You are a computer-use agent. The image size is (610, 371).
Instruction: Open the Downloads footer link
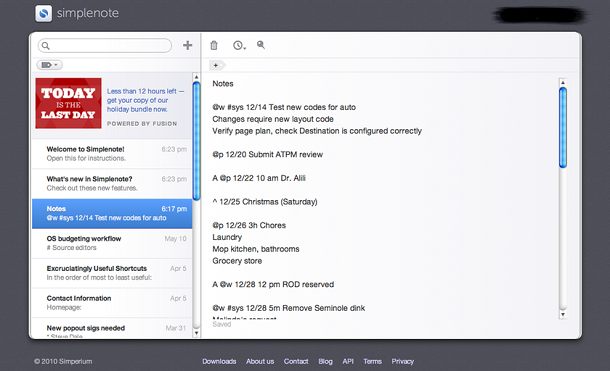[x=219, y=361]
